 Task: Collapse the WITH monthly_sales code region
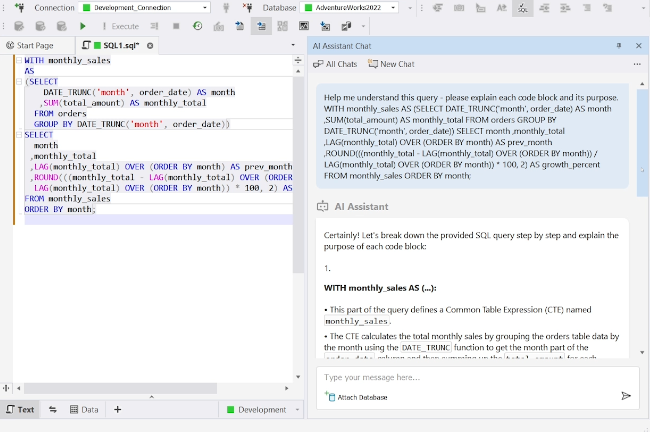tap(19, 60)
